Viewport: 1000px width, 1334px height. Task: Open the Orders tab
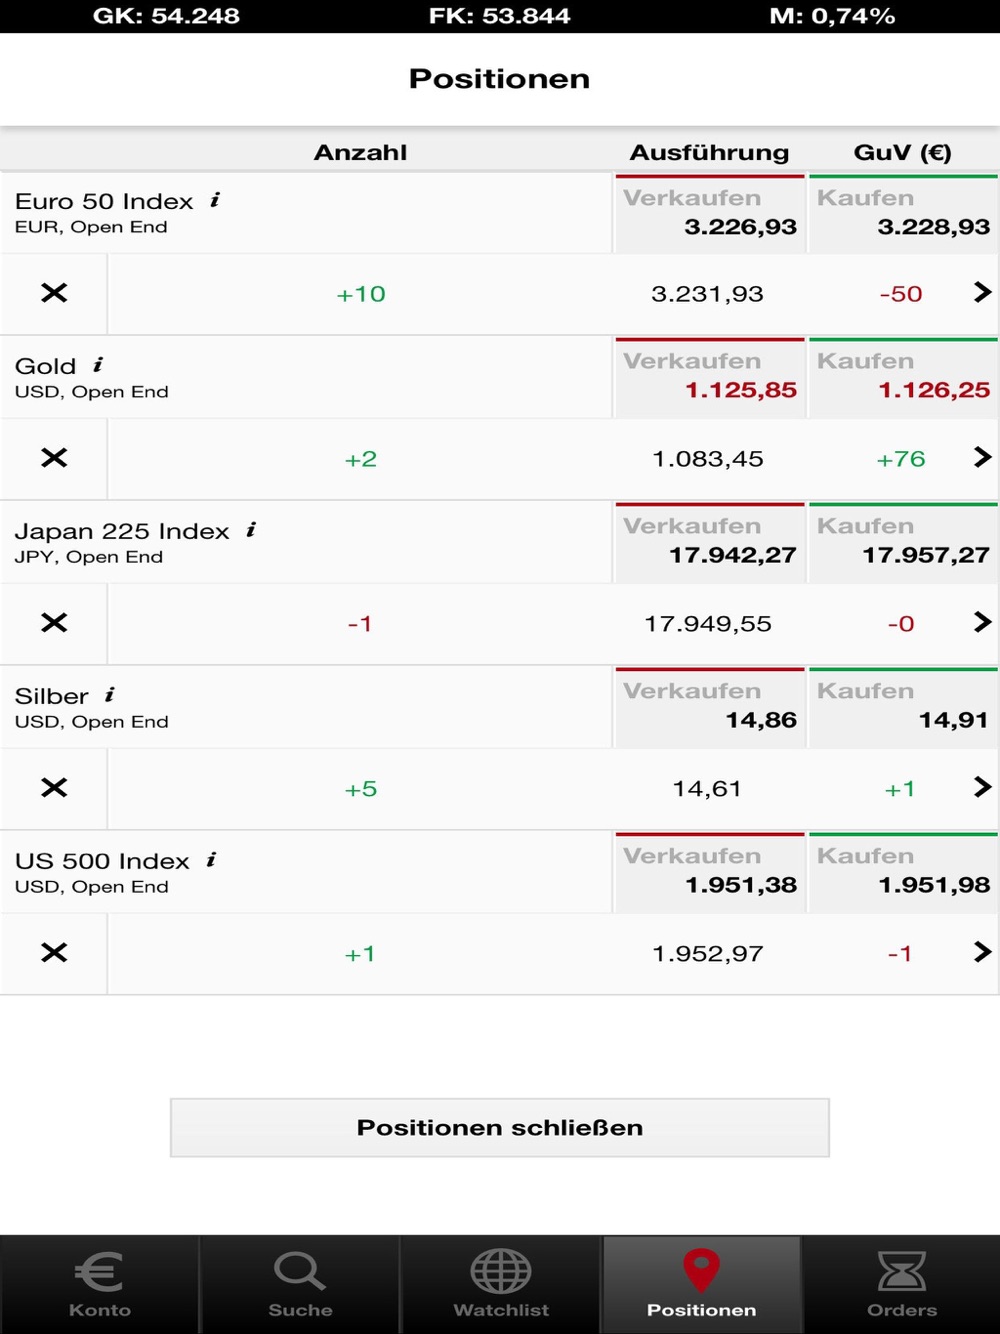coord(902,1284)
